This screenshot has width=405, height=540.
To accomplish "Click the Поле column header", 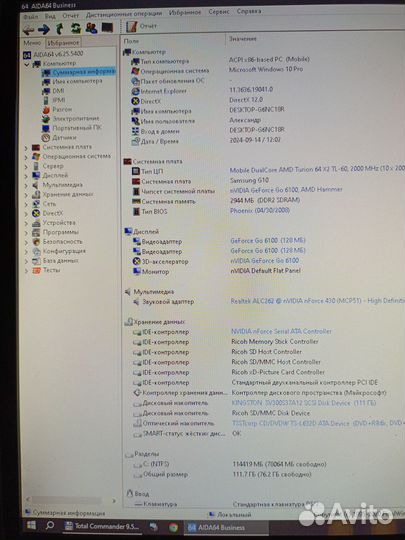I will (x=131, y=41).
